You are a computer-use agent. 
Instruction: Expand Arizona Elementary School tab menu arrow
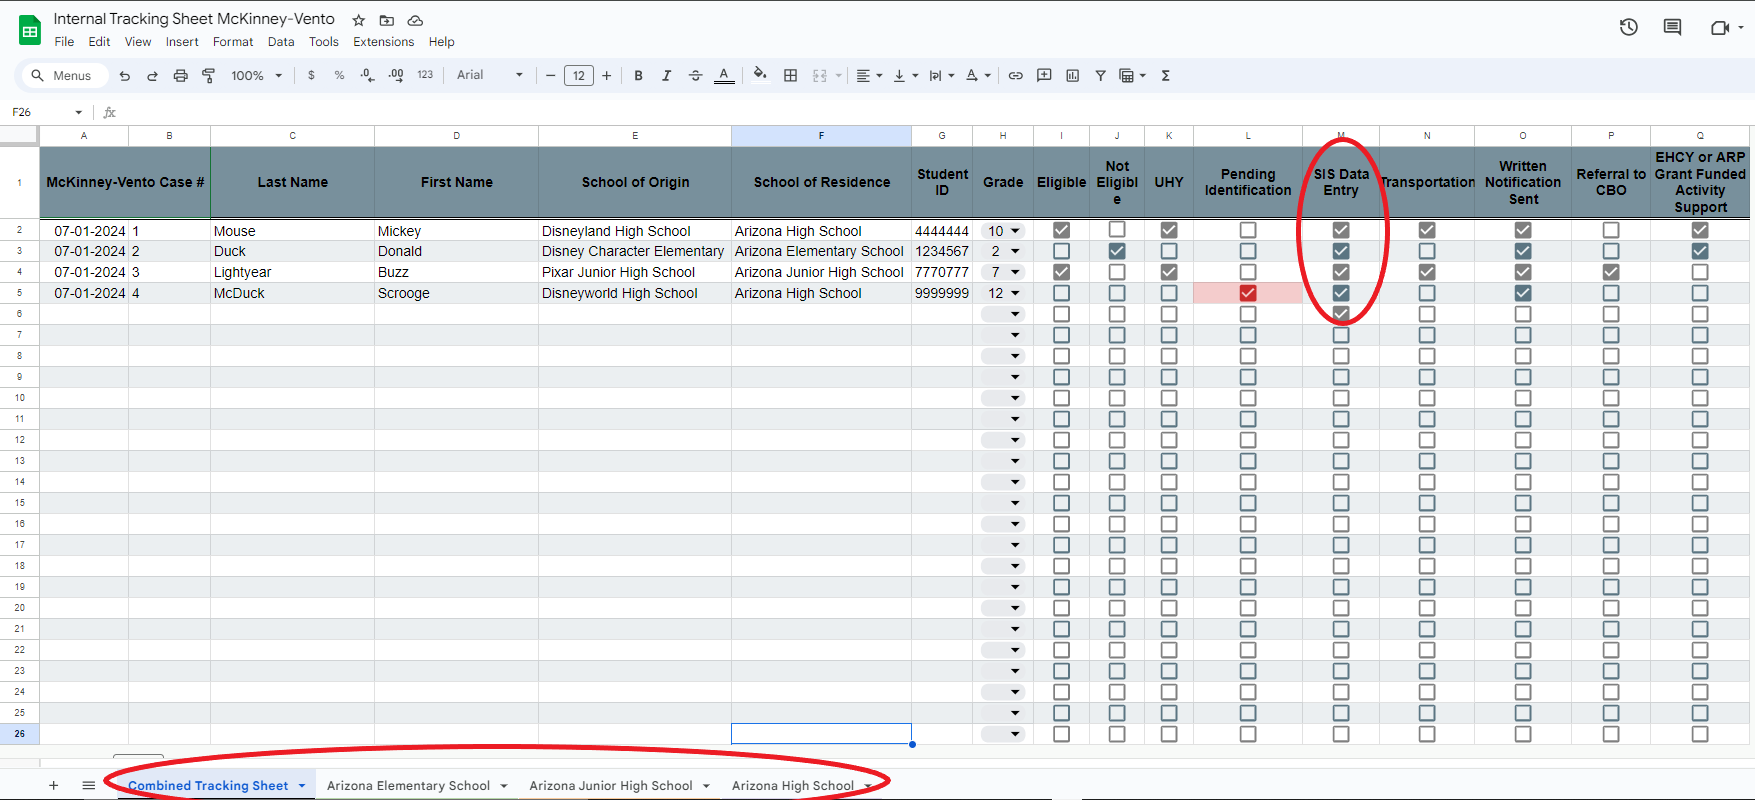(x=504, y=786)
